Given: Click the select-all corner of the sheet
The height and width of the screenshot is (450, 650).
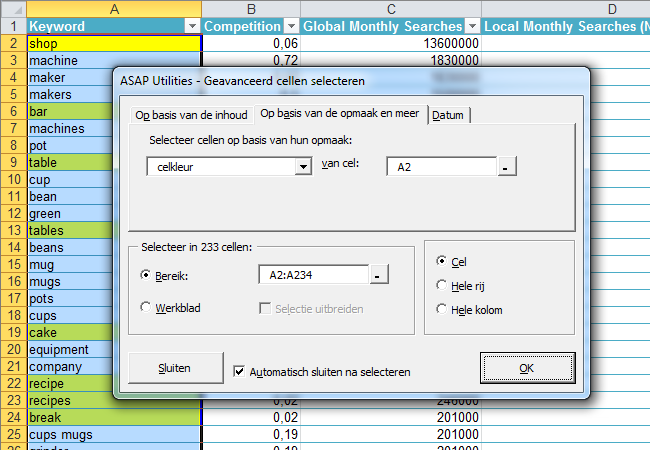Looking at the screenshot, I should [x=14, y=9].
